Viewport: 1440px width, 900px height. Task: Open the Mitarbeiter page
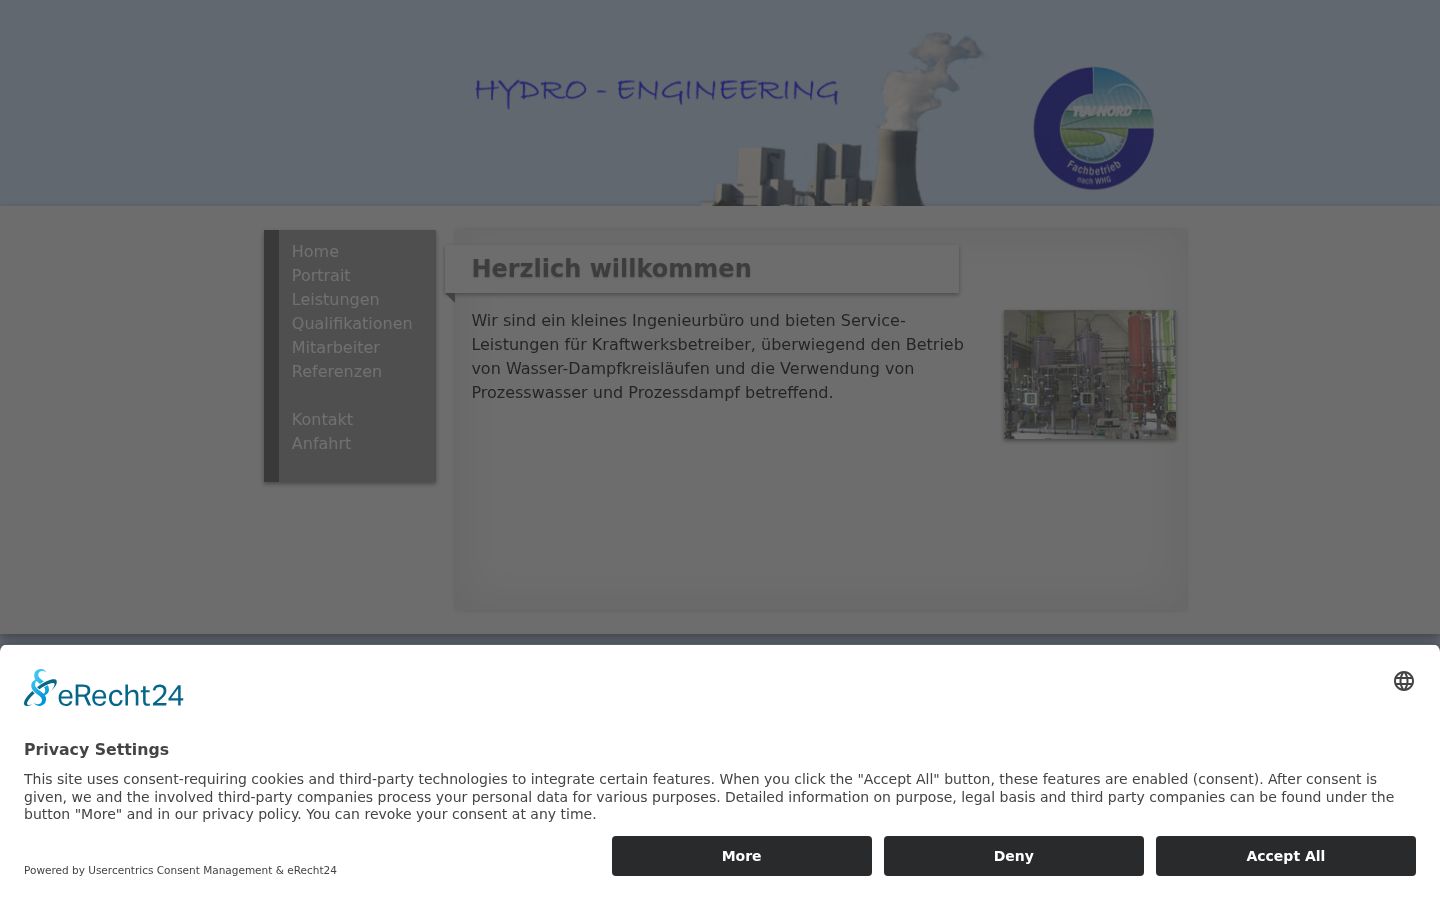coord(336,348)
